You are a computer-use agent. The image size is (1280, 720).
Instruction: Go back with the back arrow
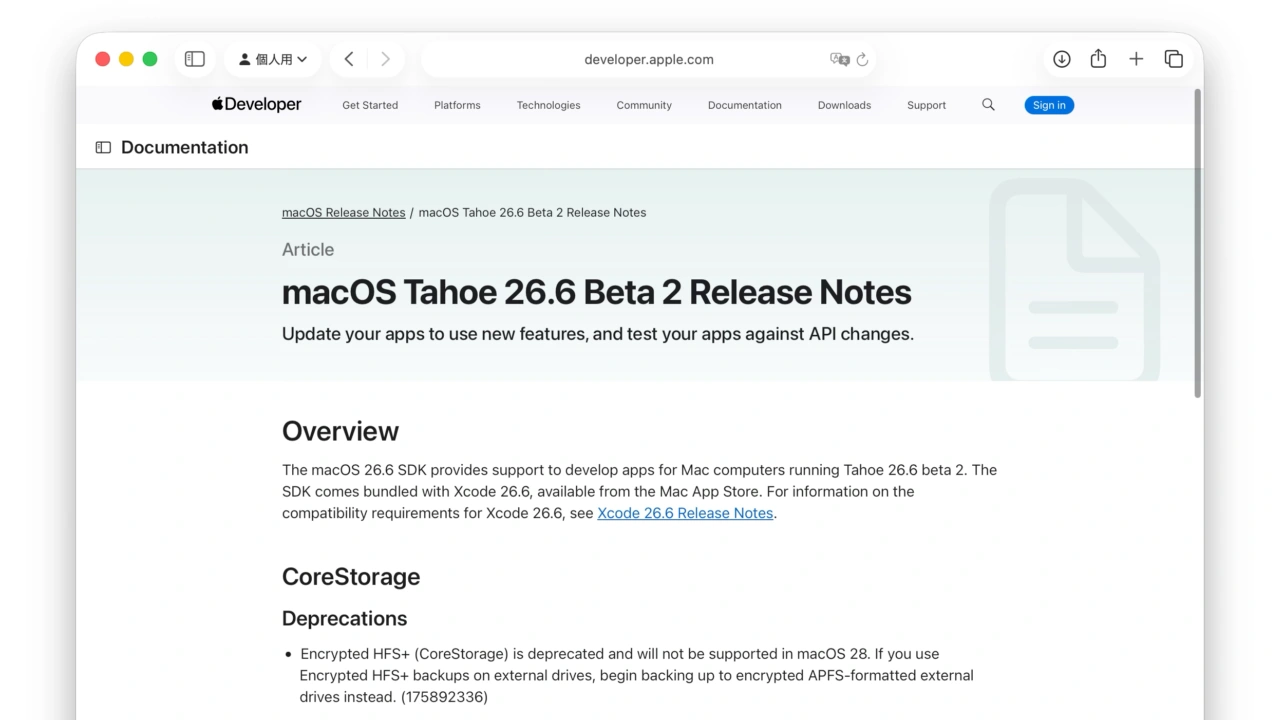(349, 59)
